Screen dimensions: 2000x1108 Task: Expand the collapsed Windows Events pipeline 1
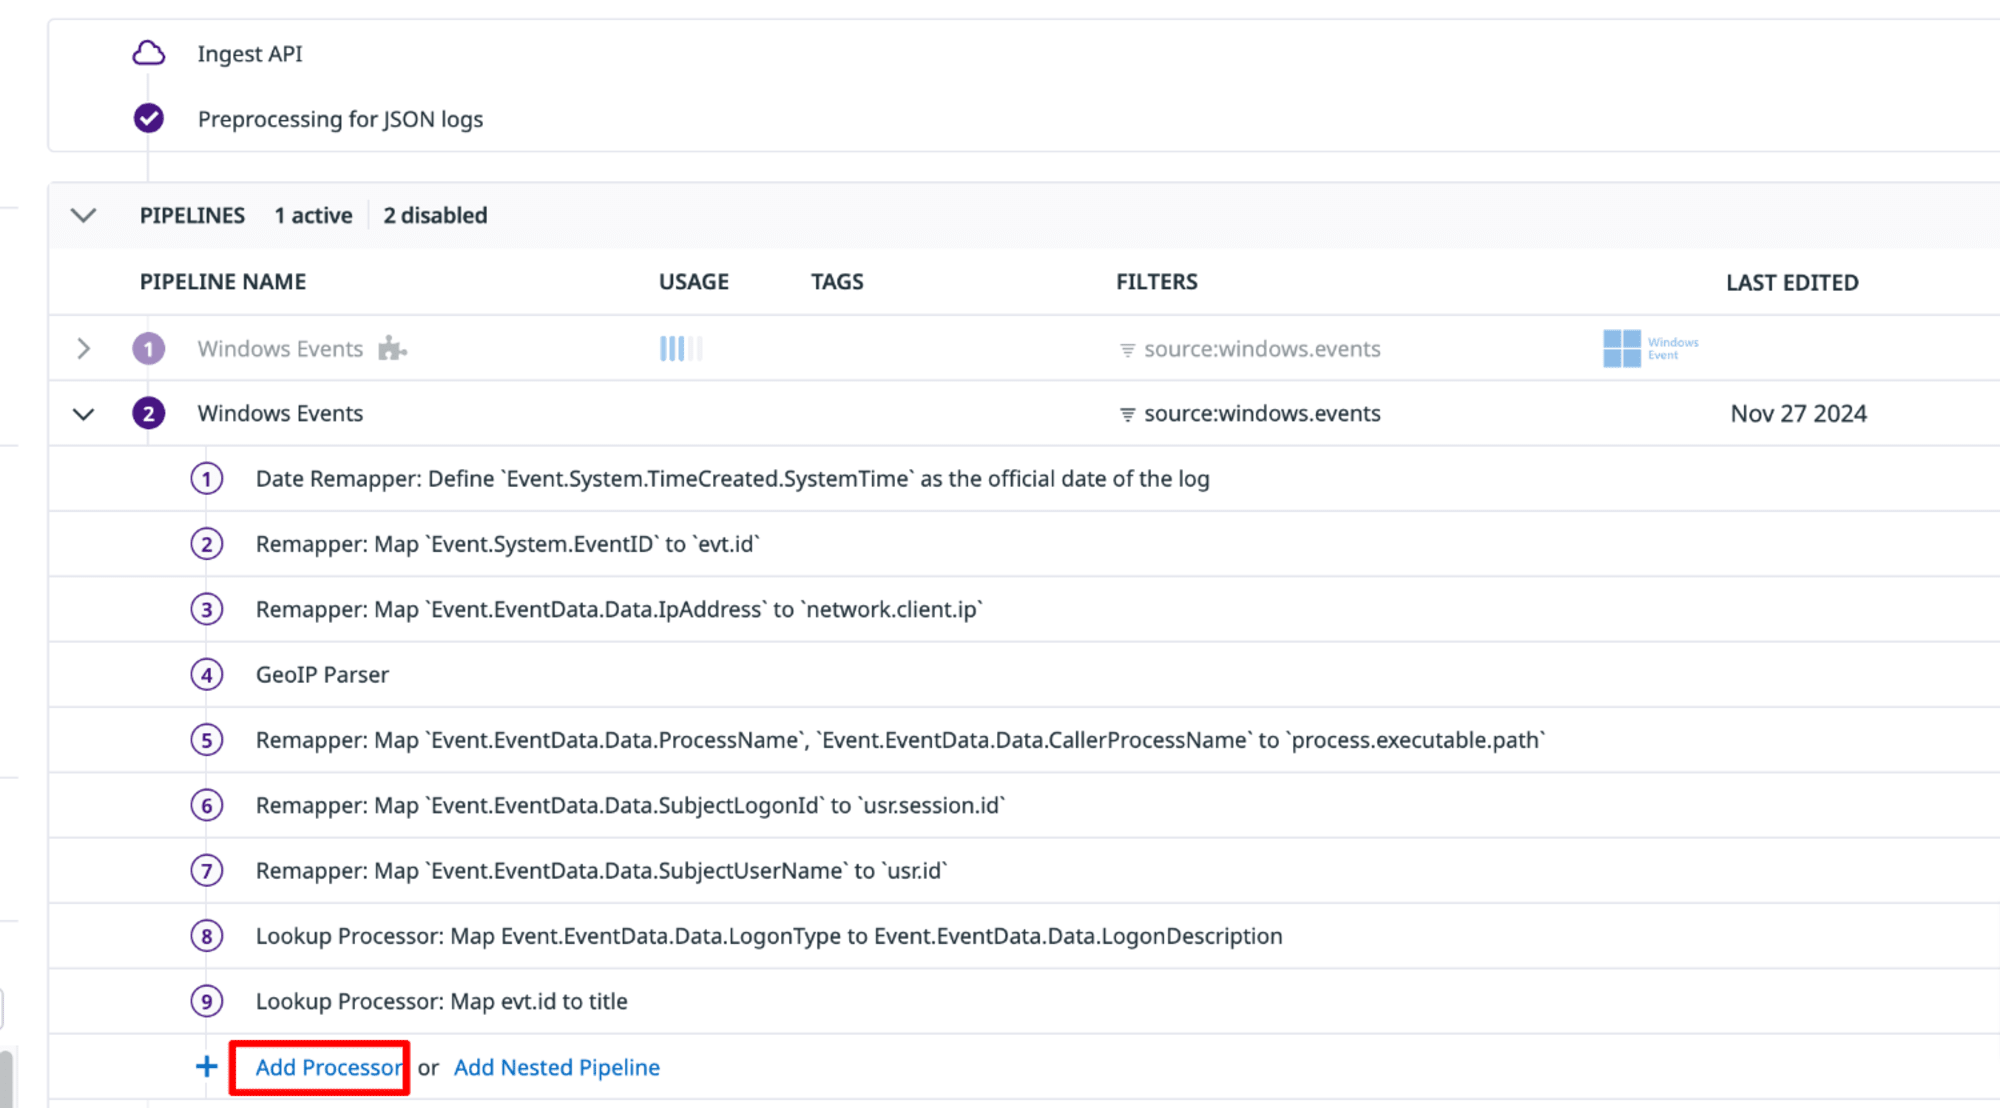(x=83, y=348)
